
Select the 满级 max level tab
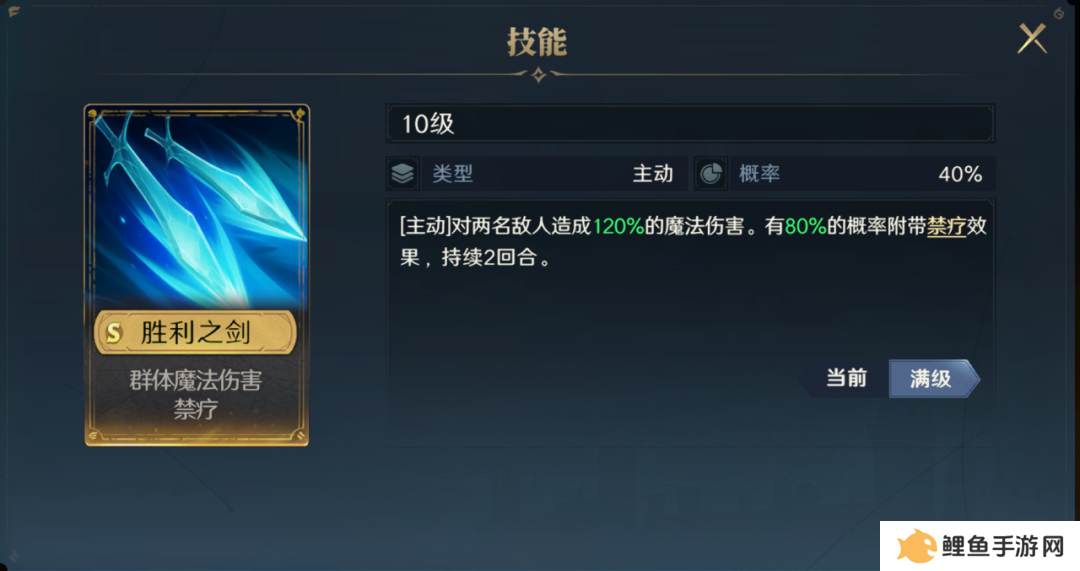tap(933, 378)
